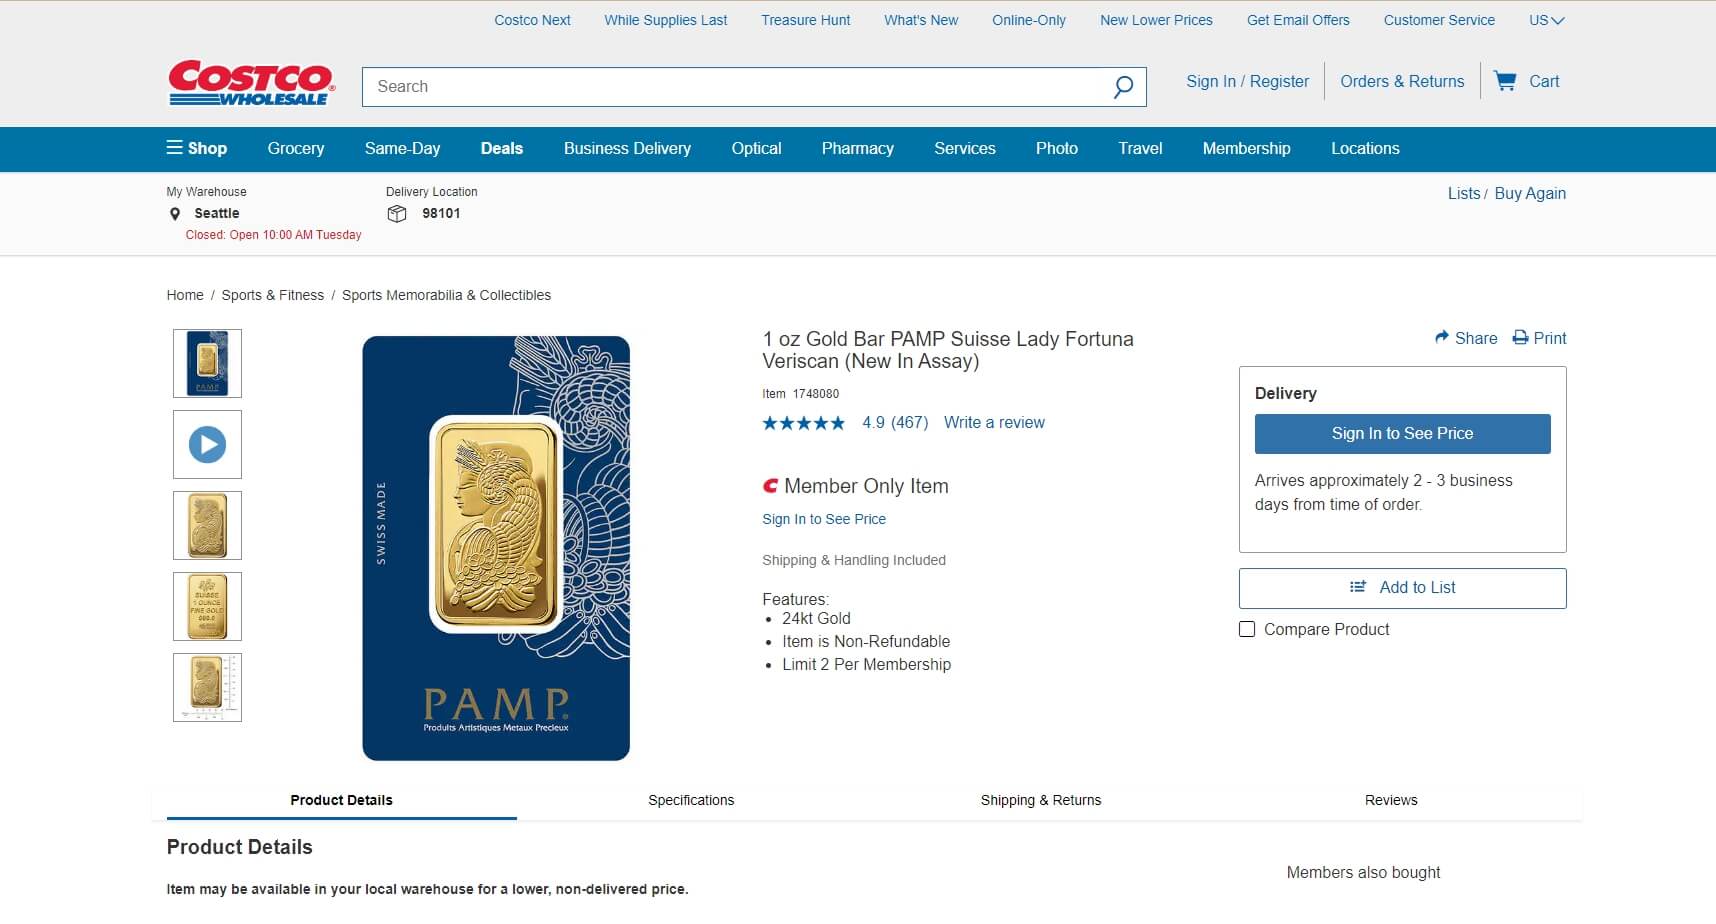
Task: Switch to the Specifications tab
Action: (691, 800)
